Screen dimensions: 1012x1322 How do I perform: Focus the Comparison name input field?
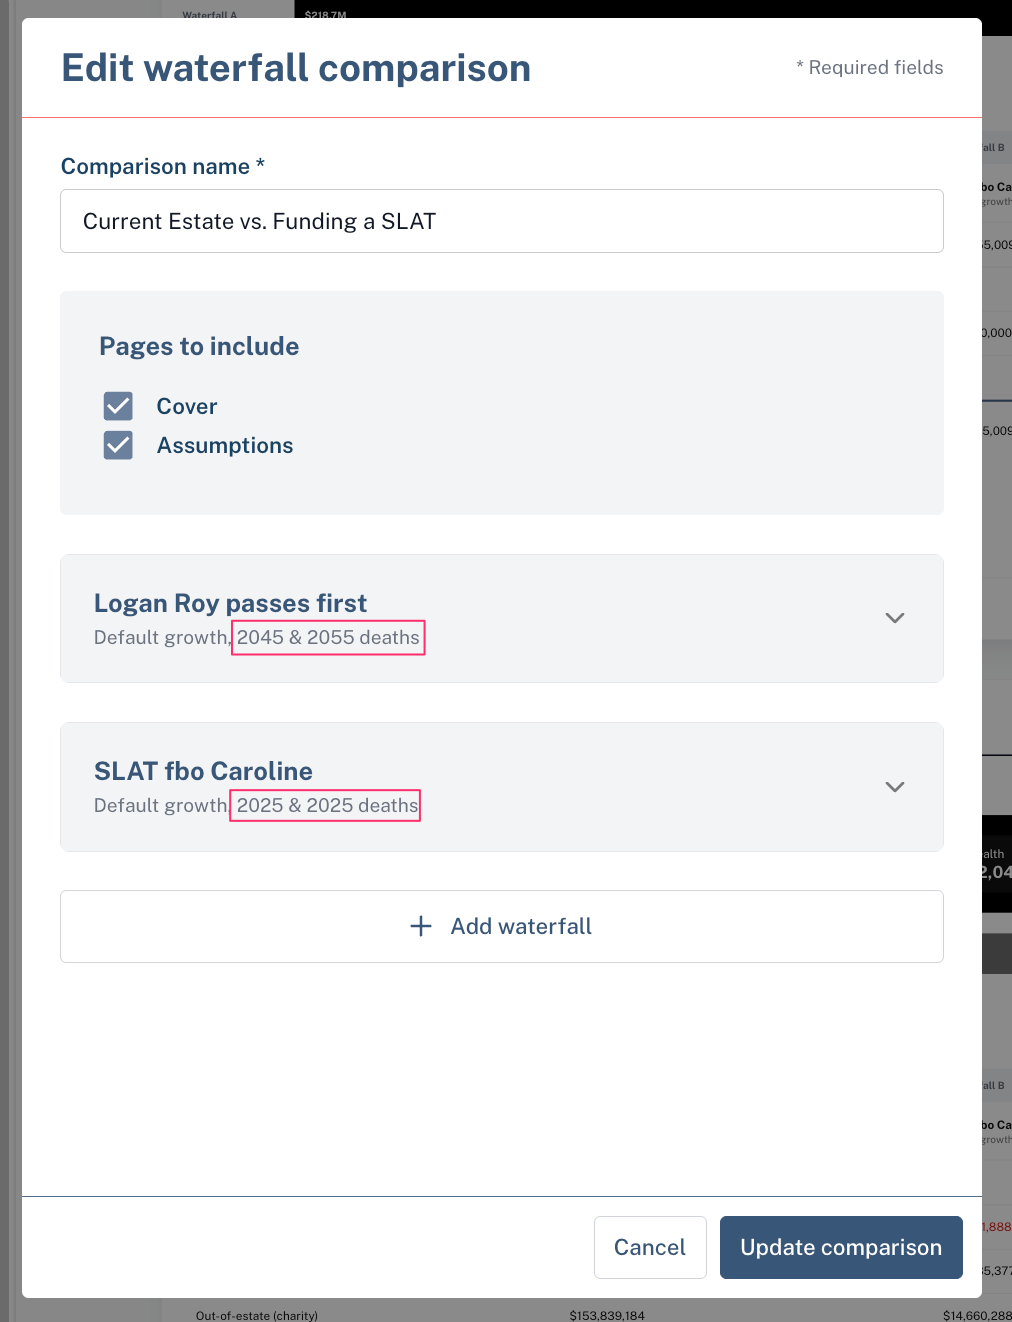click(502, 221)
